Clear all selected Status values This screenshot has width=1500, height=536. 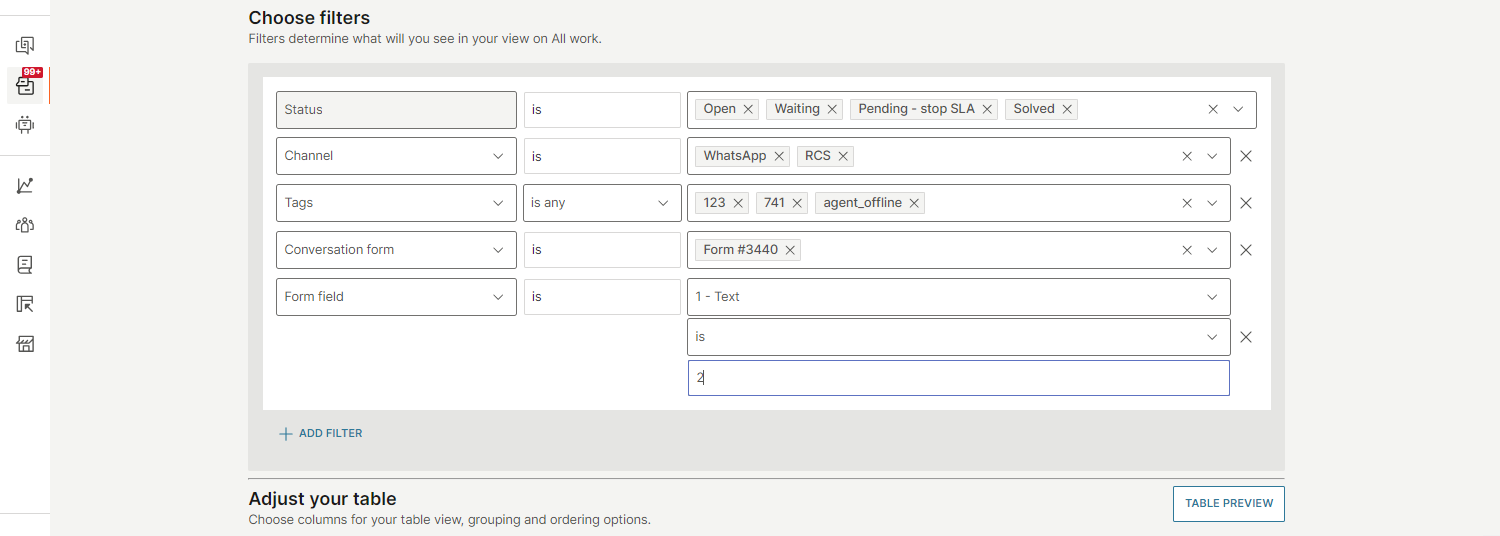[1213, 109]
